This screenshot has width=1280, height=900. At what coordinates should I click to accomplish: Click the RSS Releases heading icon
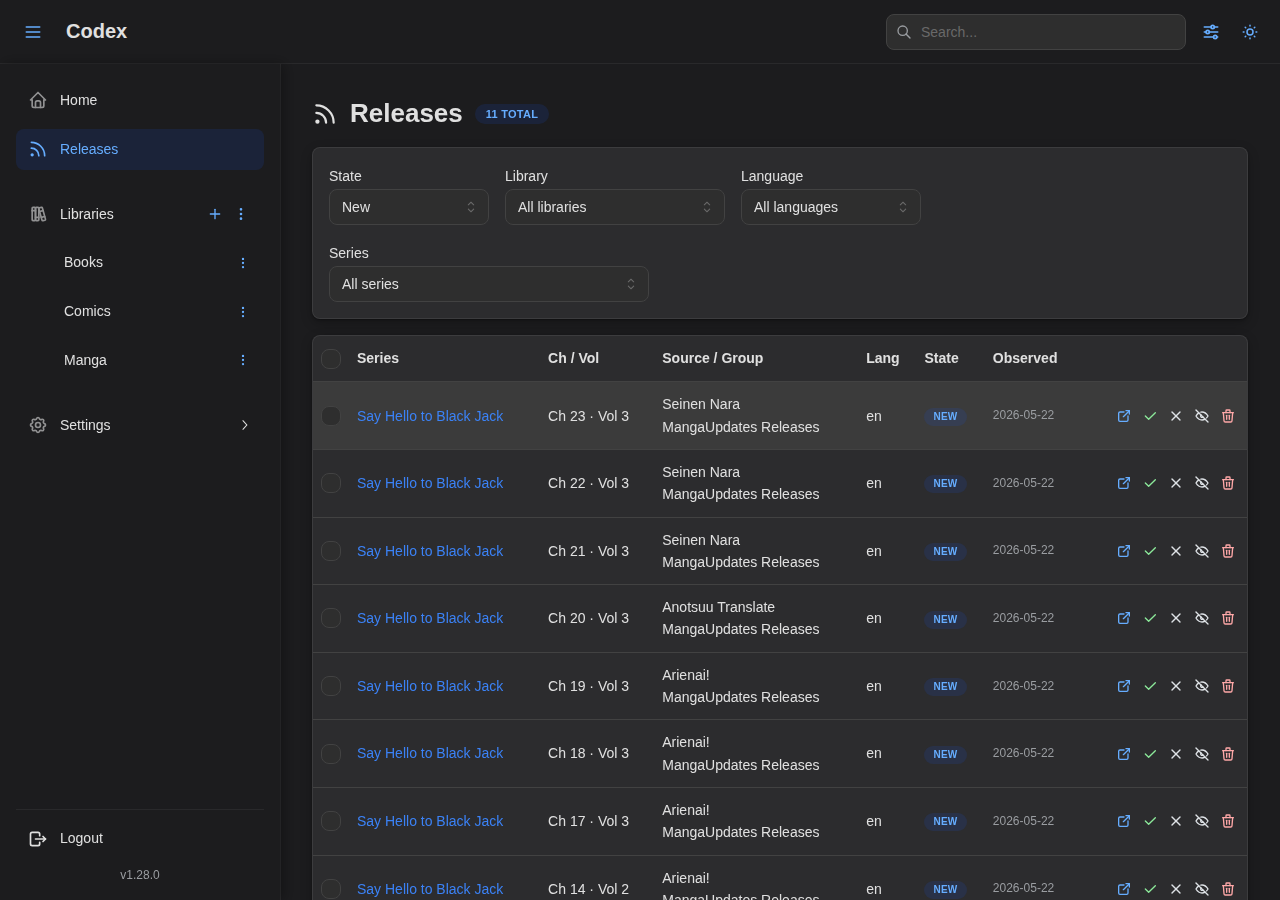[325, 114]
